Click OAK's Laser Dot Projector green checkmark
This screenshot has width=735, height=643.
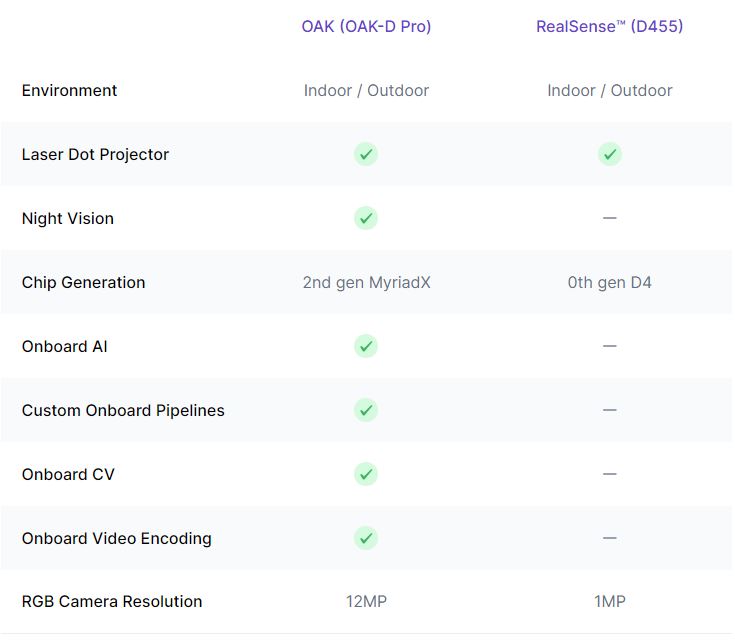click(366, 154)
